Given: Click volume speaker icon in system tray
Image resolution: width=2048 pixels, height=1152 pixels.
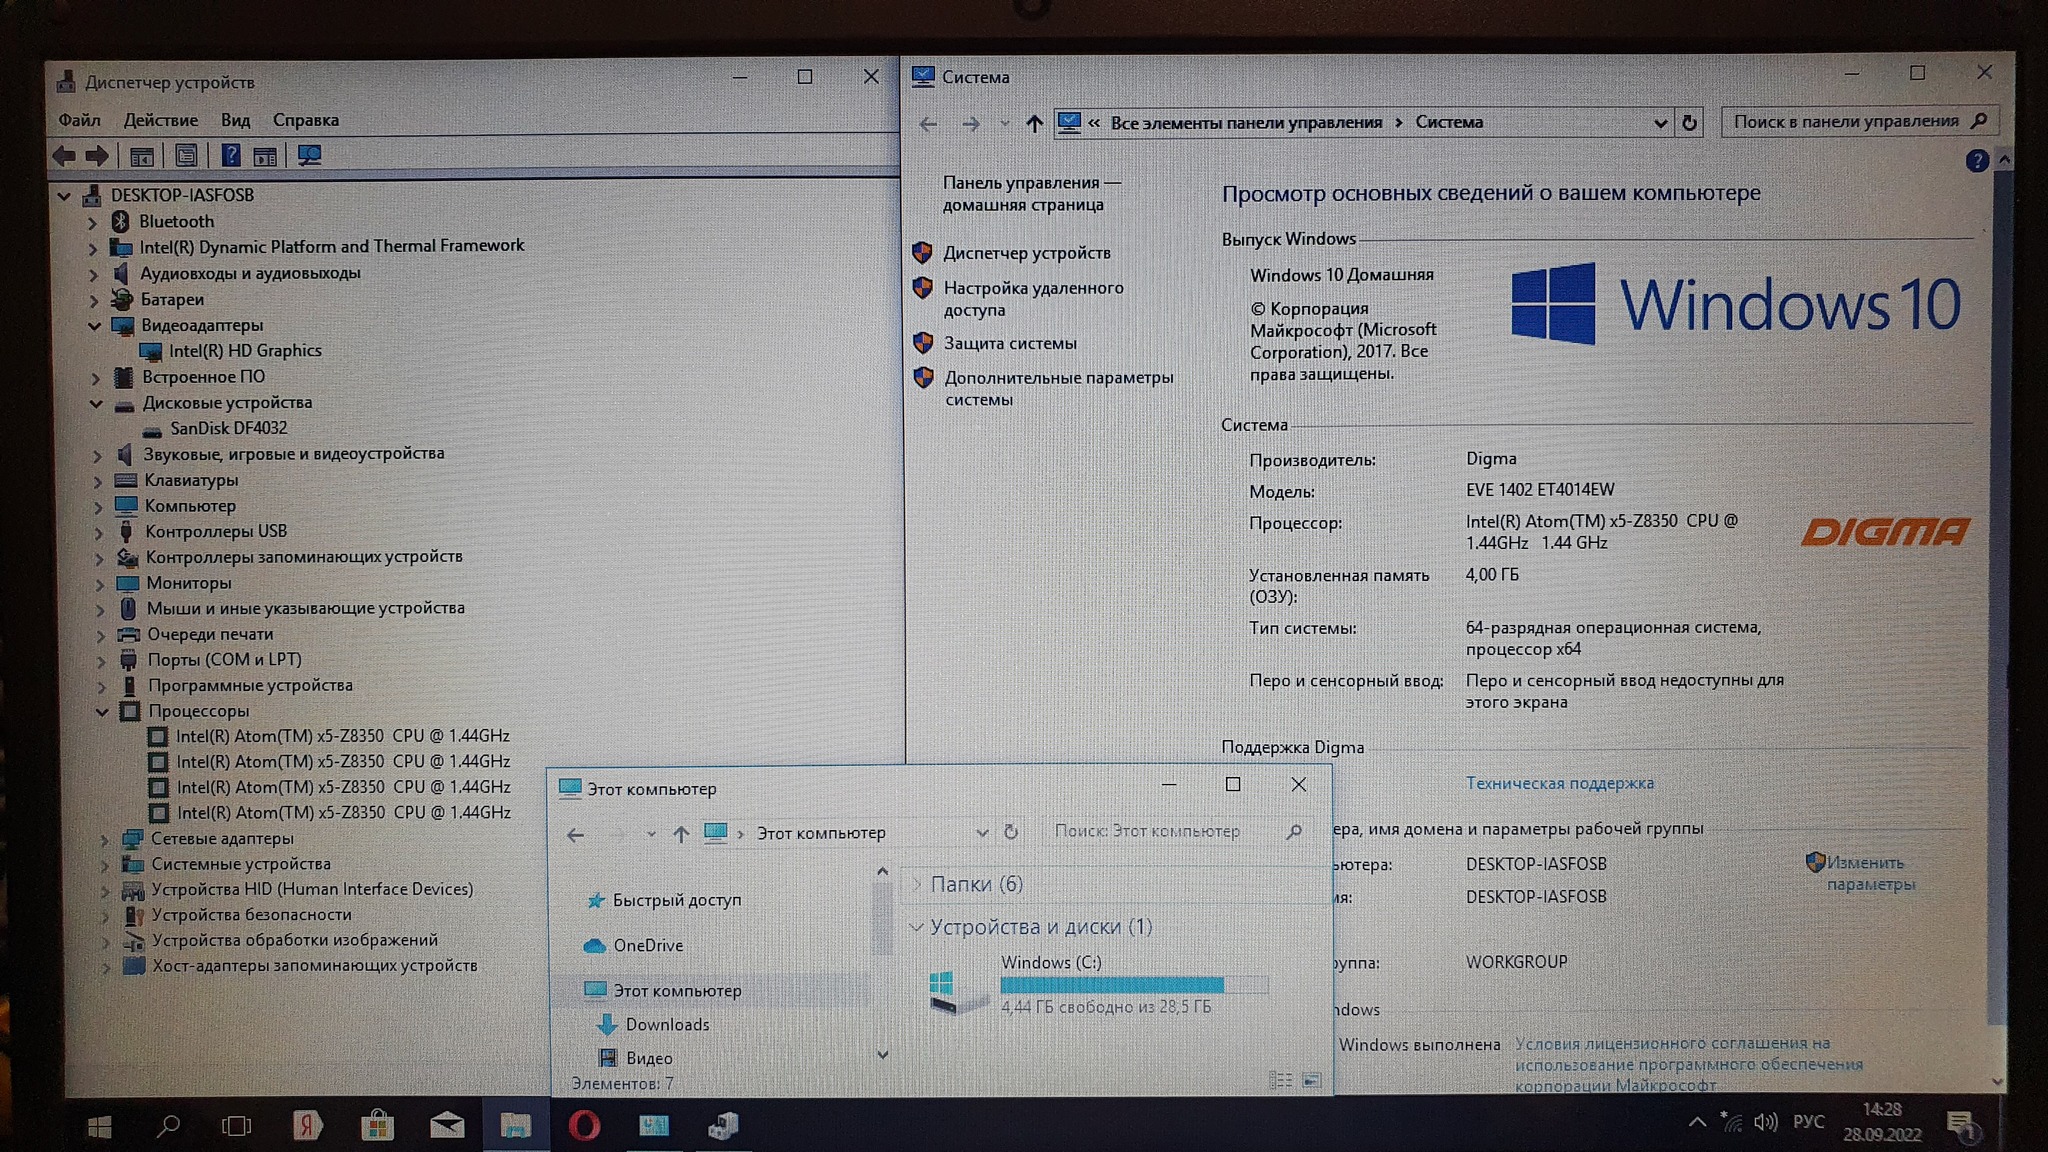Looking at the screenshot, I should [1766, 1123].
